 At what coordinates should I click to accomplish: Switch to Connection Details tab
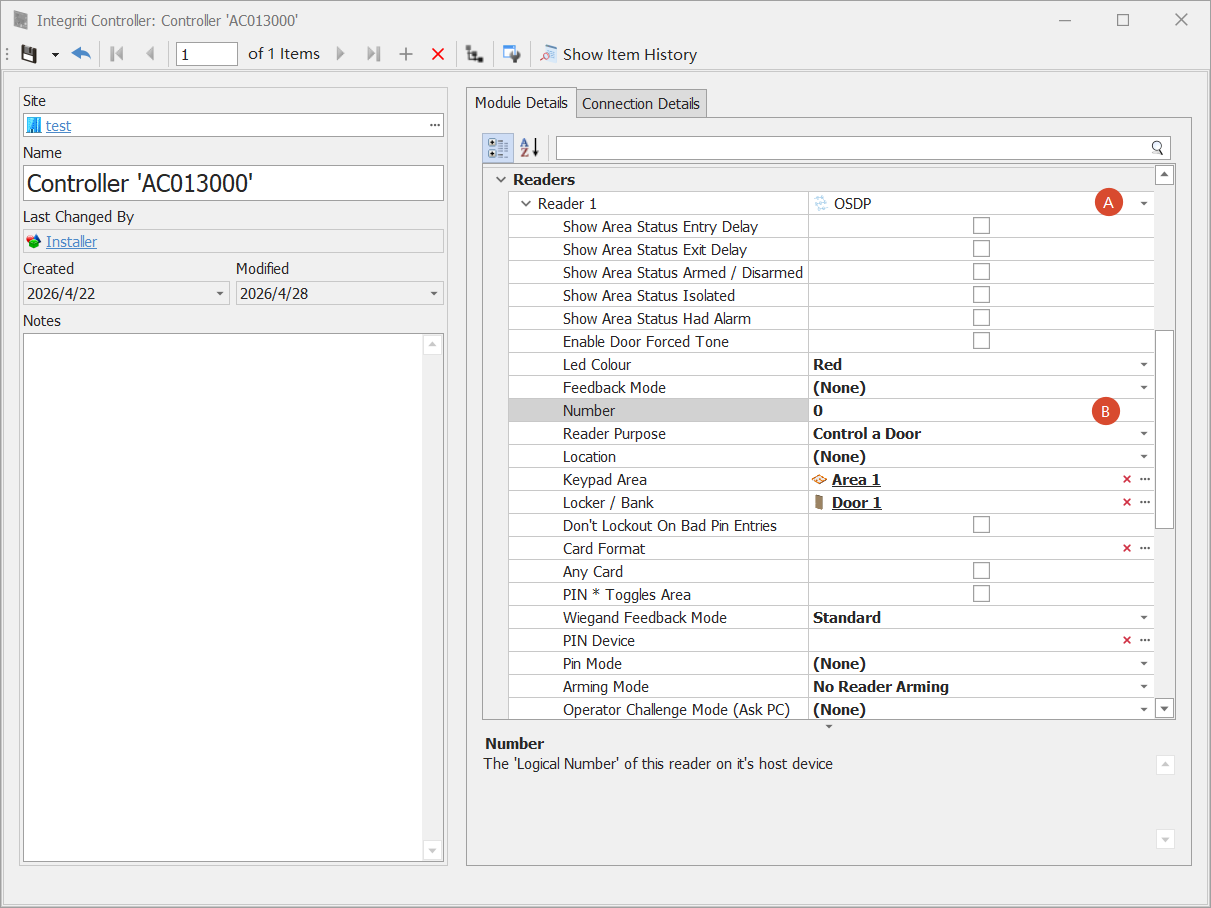point(641,103)
